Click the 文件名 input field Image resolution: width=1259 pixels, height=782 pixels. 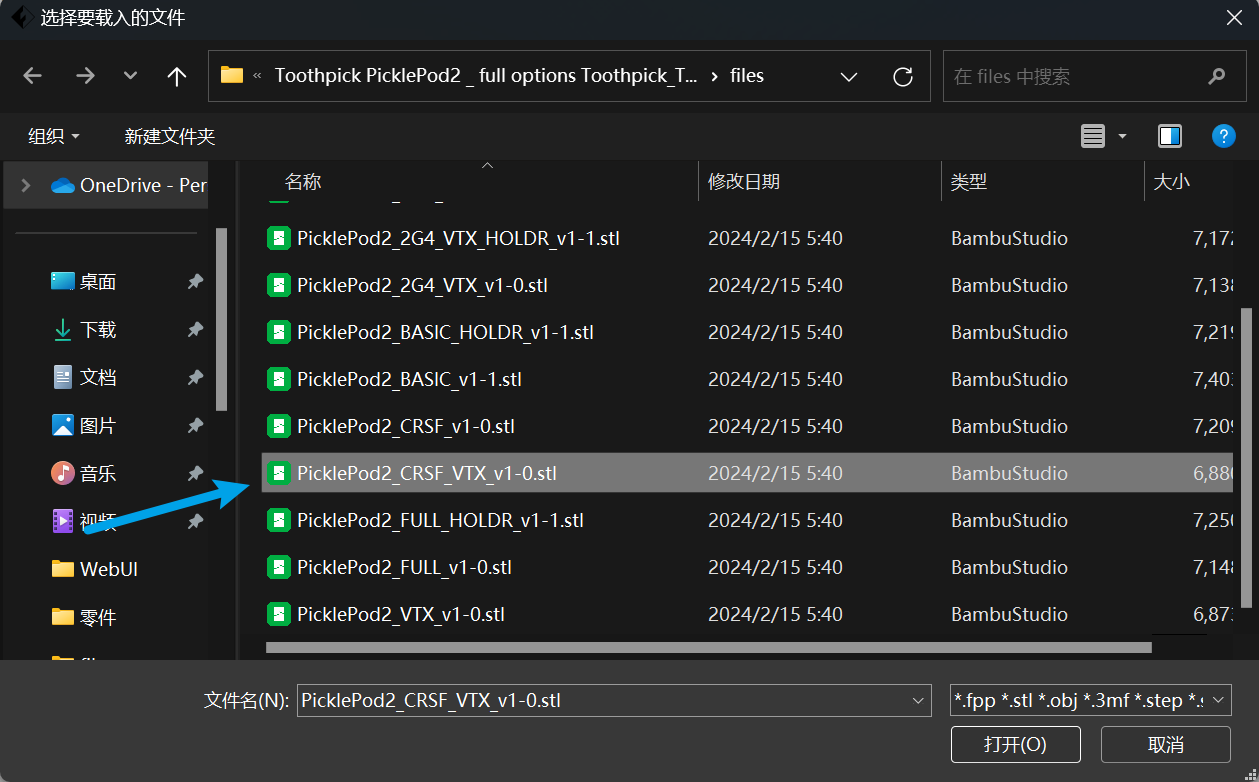click(600, 701)
